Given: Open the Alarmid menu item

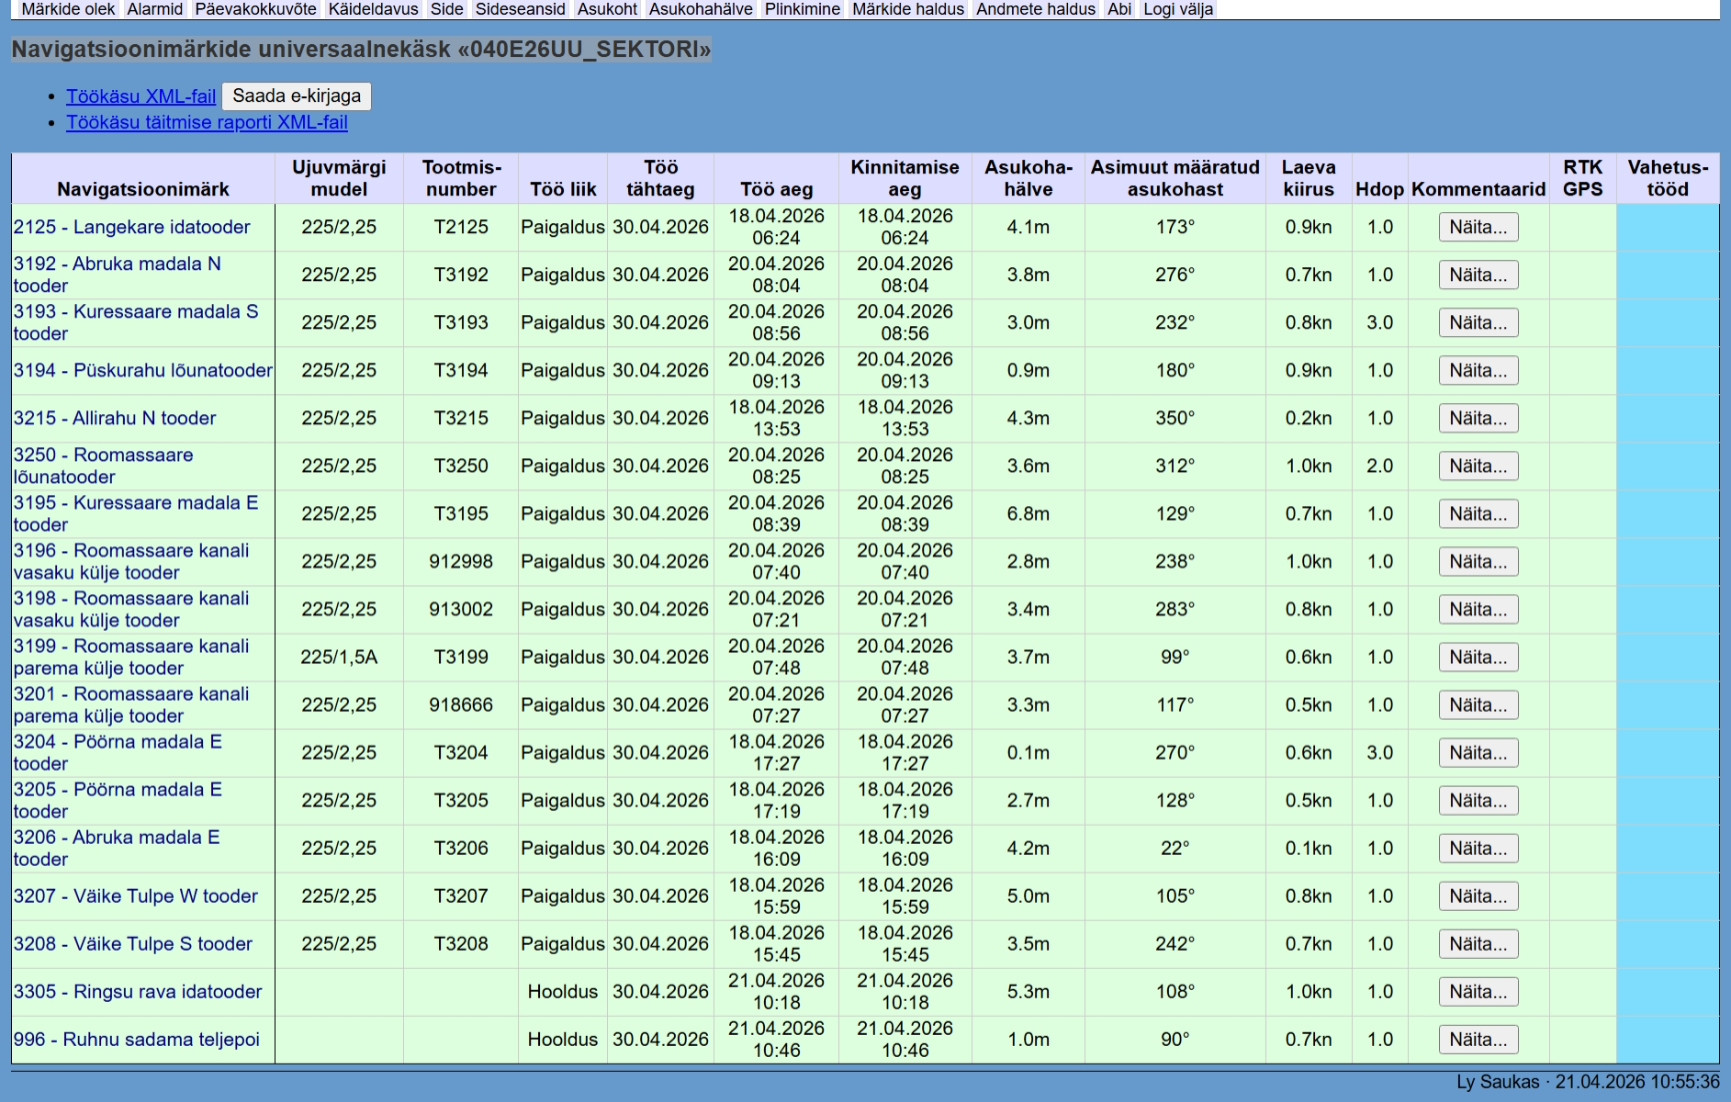Looking at the screenshot, I should pyautogui.click(x=155, y=9).
